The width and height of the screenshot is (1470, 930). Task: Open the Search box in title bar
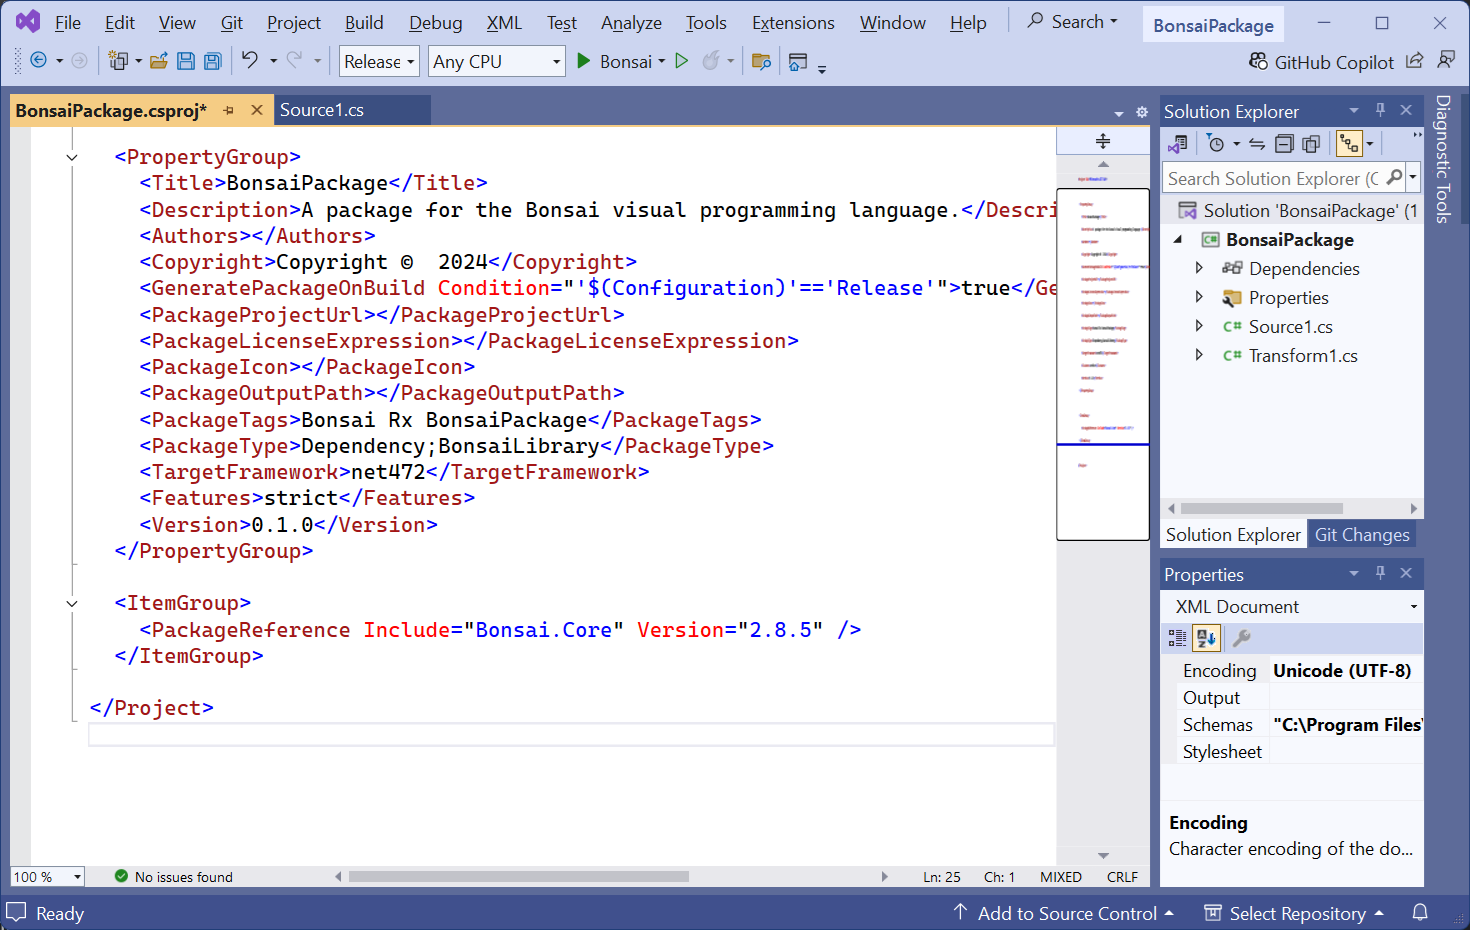coord(1072,21)
